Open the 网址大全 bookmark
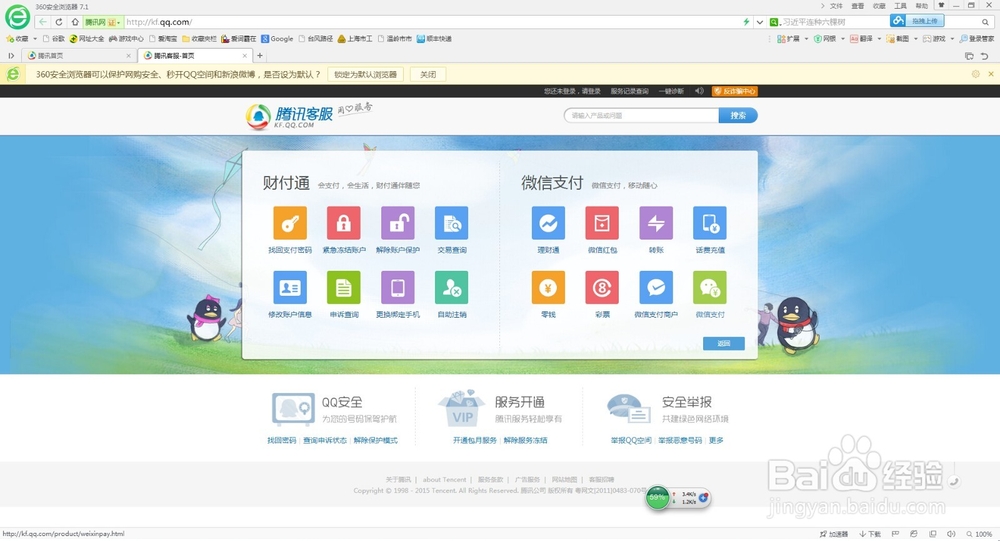Viewport: 1000px width, 541px height. (87, 39)
